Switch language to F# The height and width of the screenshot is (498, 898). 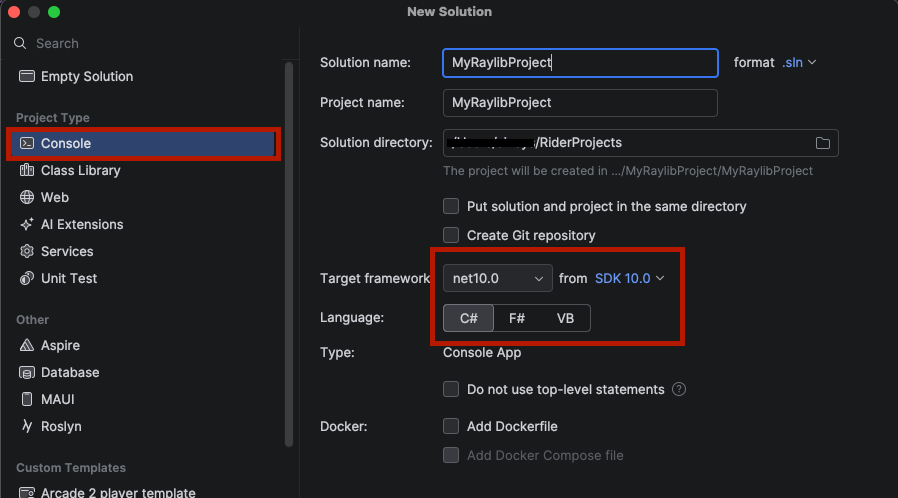pyautogui.click(x=517, y=318)
